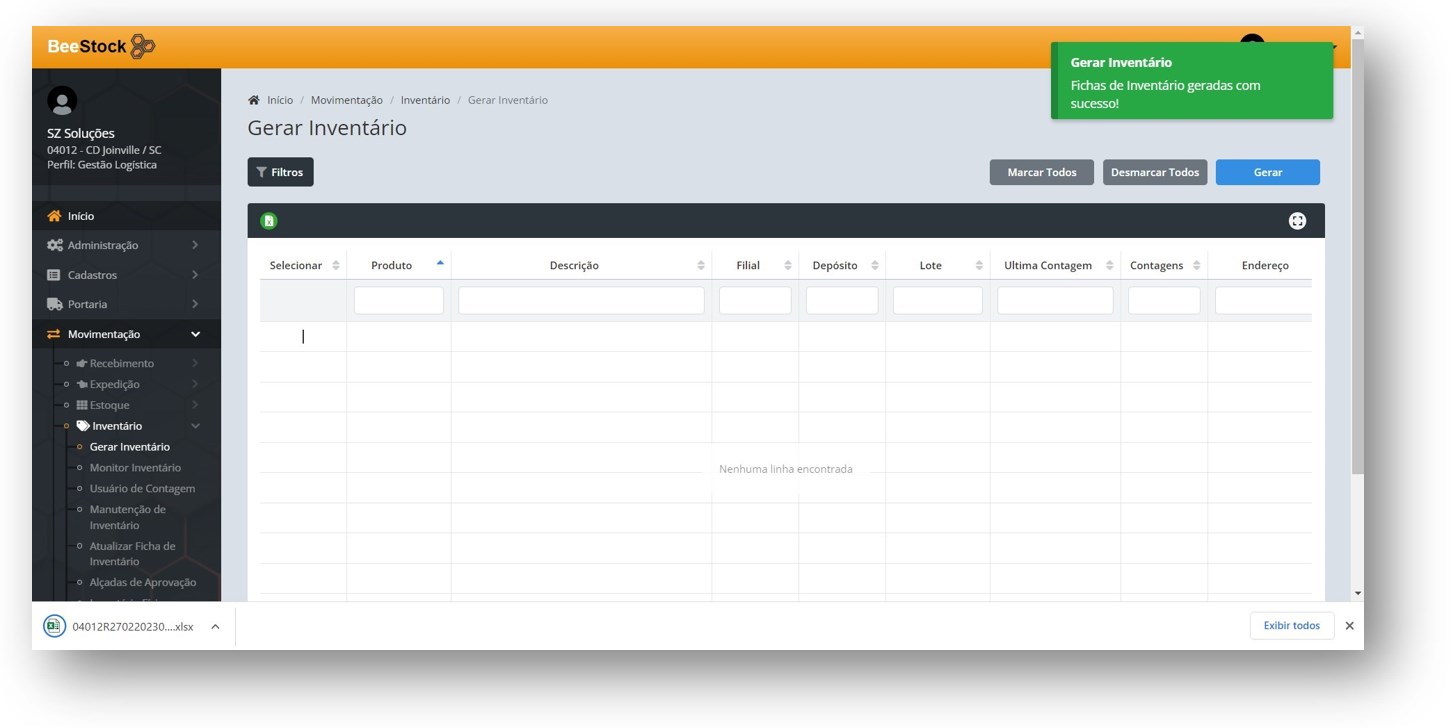The height and width of the screenshot is (728, 1456).
Task: Click the sort icon on Descrição column
Action: coord(700,266)
